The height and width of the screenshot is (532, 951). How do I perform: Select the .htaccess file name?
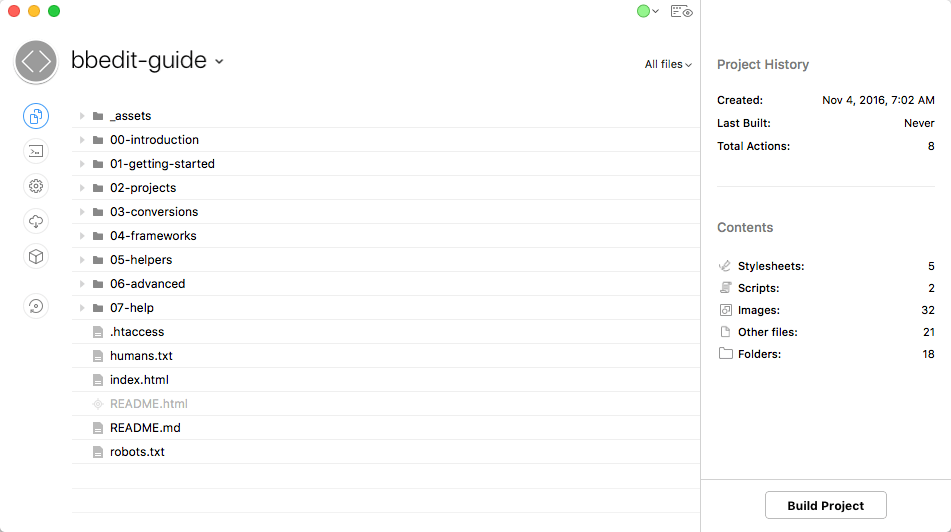click(x=137, y=332)
